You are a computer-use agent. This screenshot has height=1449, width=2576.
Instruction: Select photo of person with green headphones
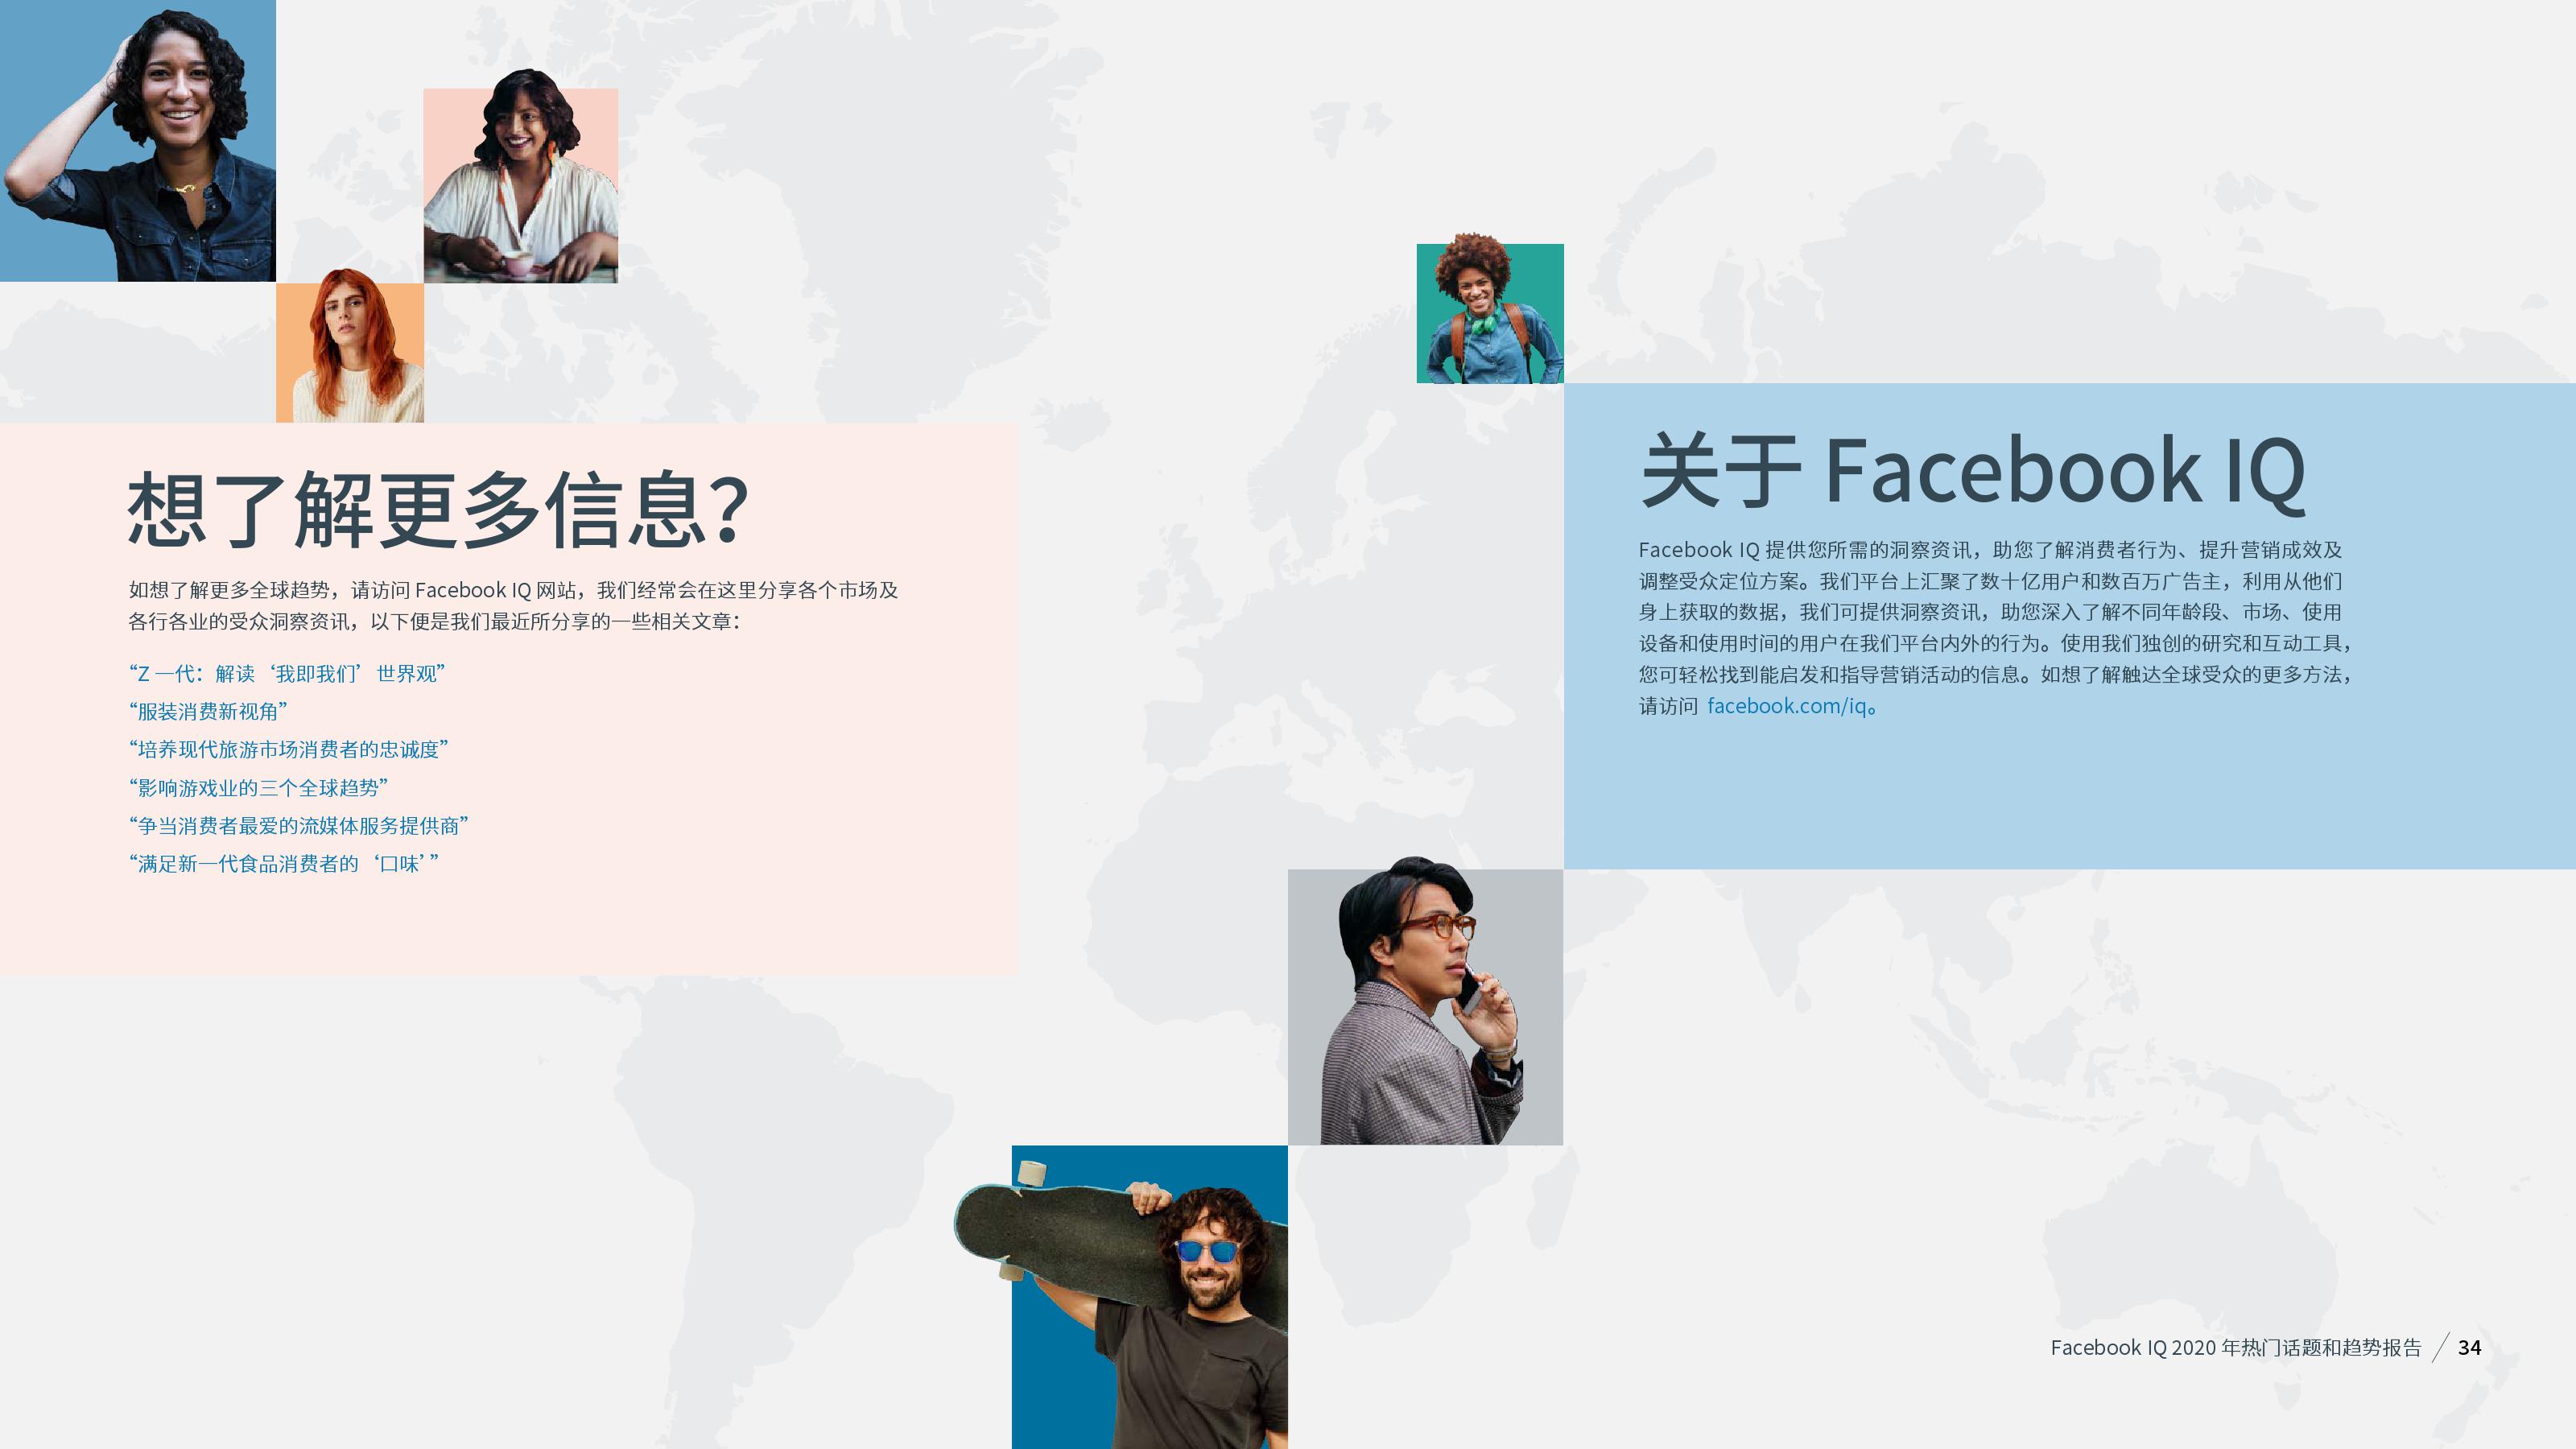[x=1489, y=313]
